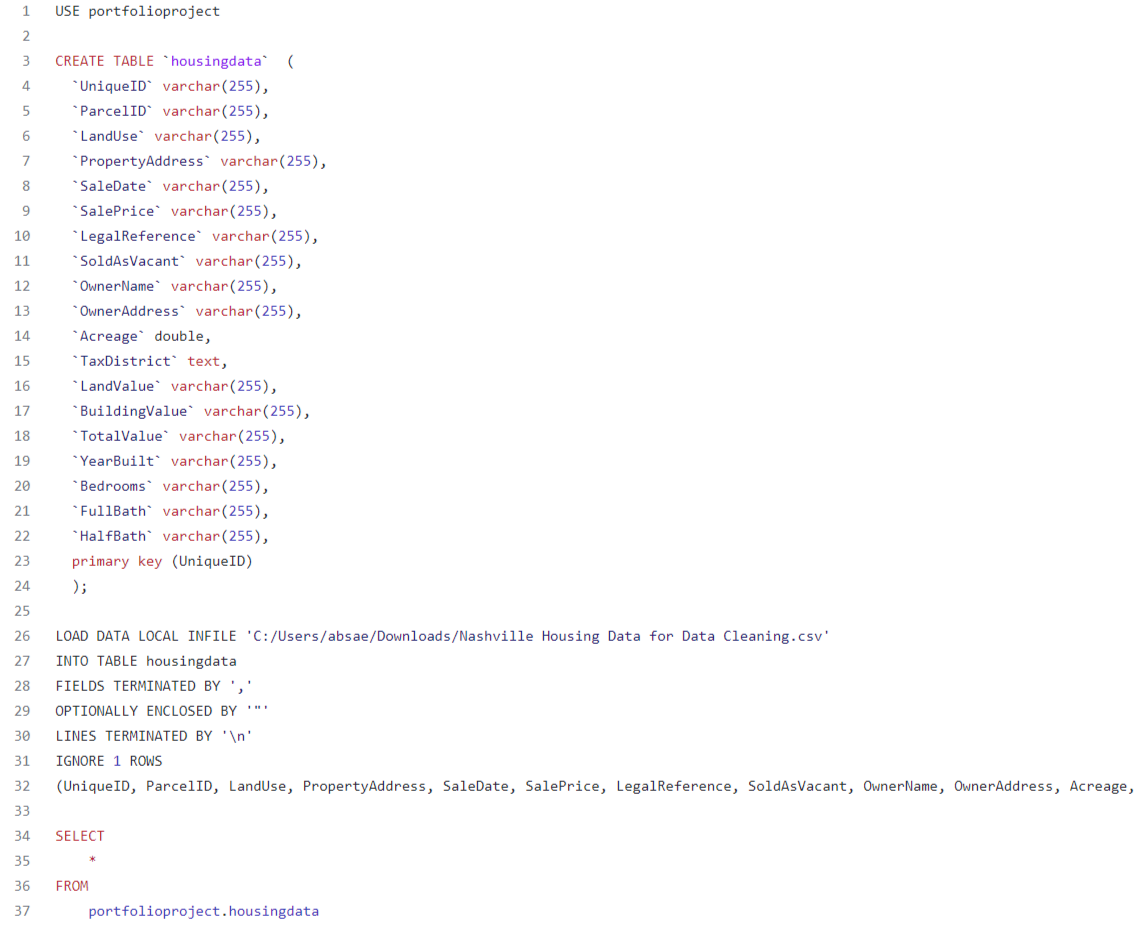Viewport: 1142px width, 925px height.
Task: Click the `LegalReference` column name
Action: coord(138,236)
